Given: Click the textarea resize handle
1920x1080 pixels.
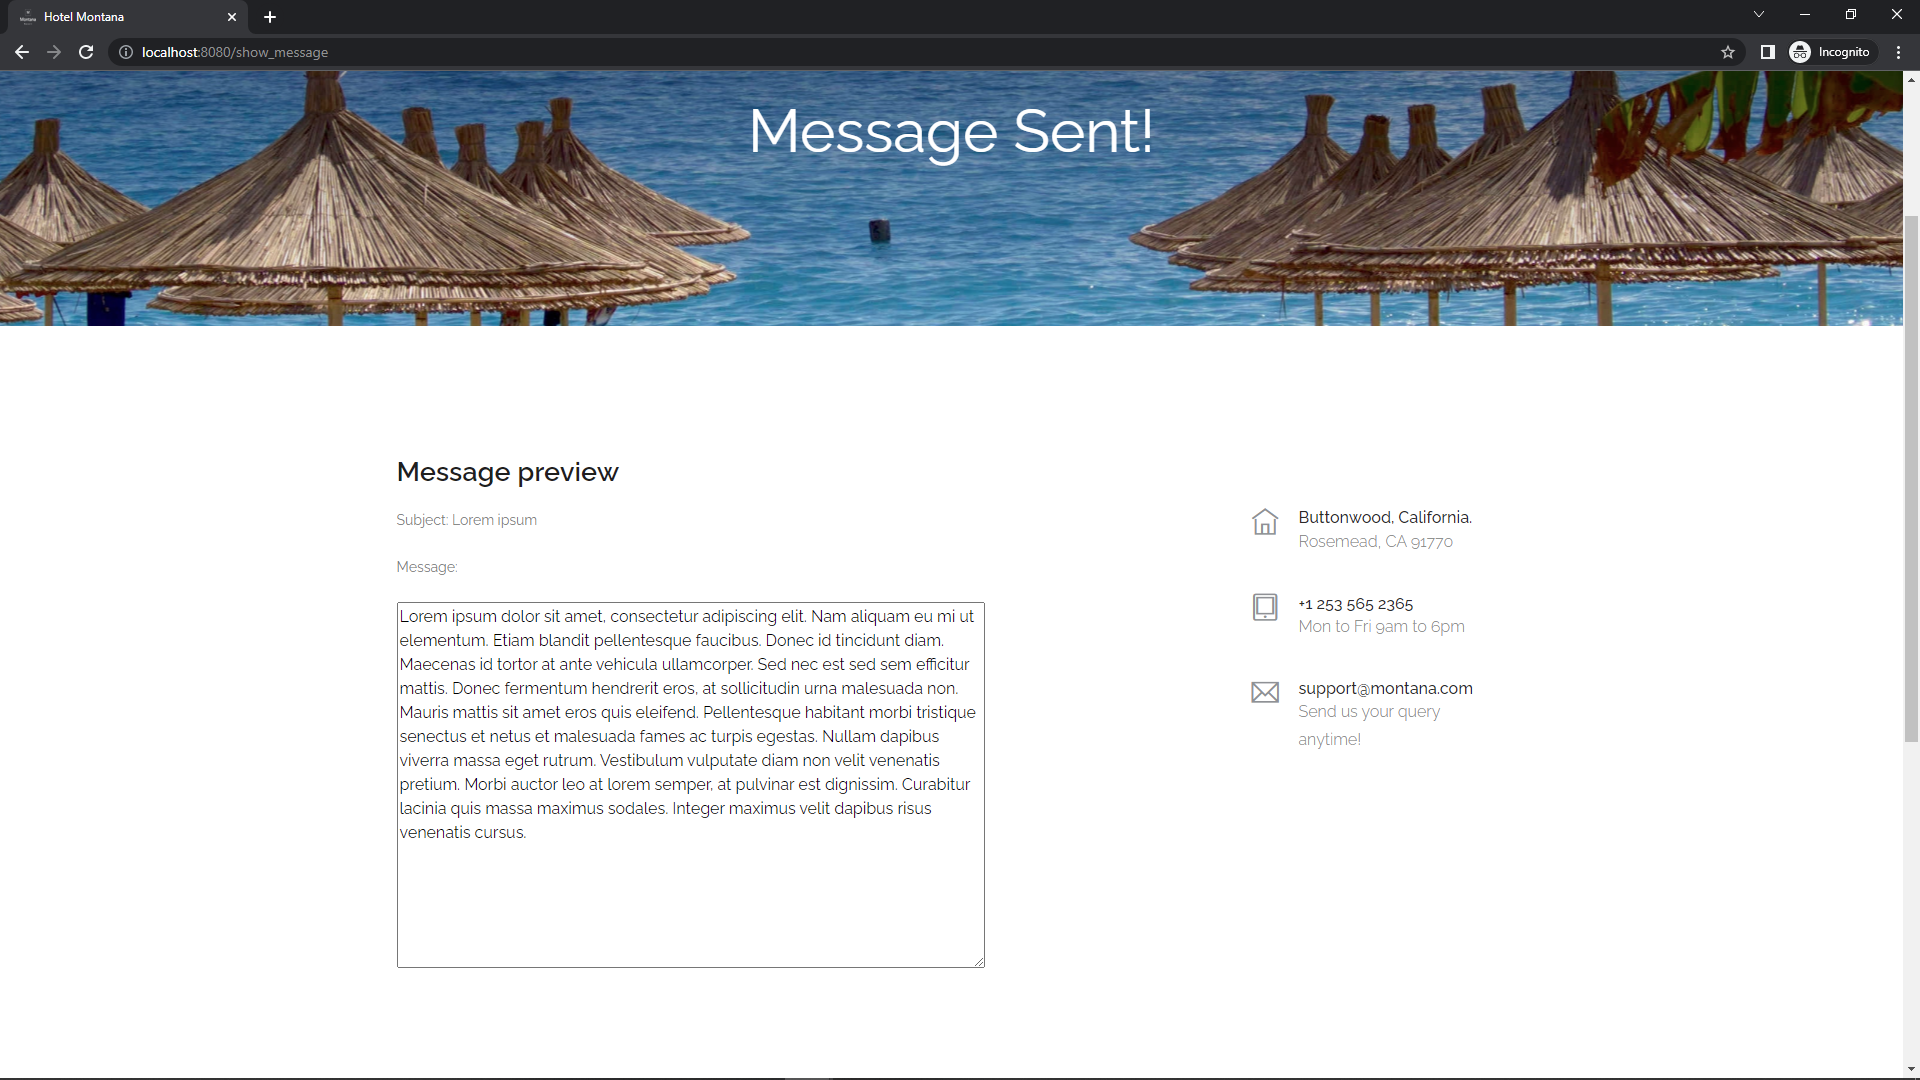Looking at the screenshot, I should tap(979, 962).
